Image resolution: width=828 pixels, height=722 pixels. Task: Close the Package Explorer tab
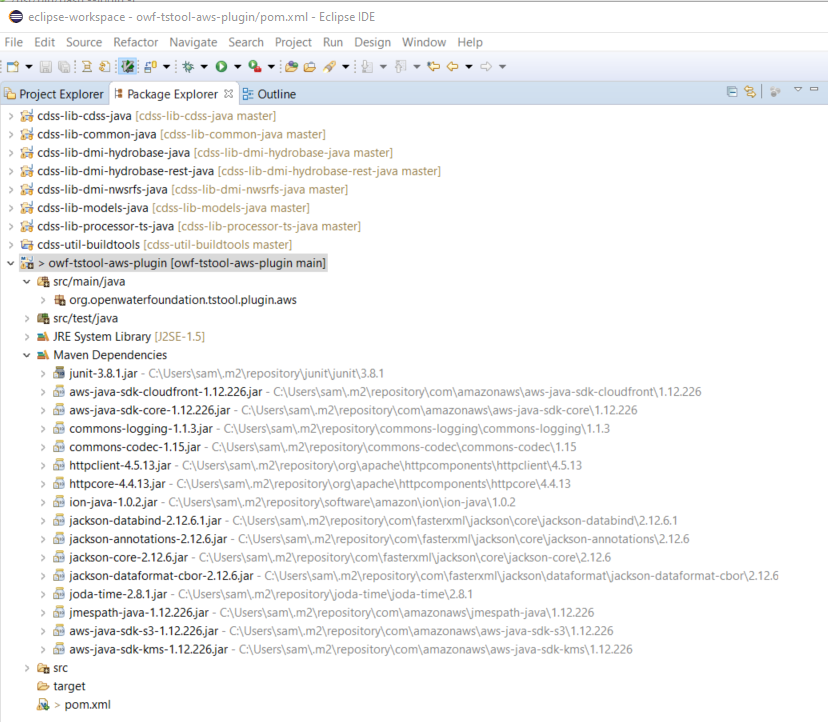228,93
